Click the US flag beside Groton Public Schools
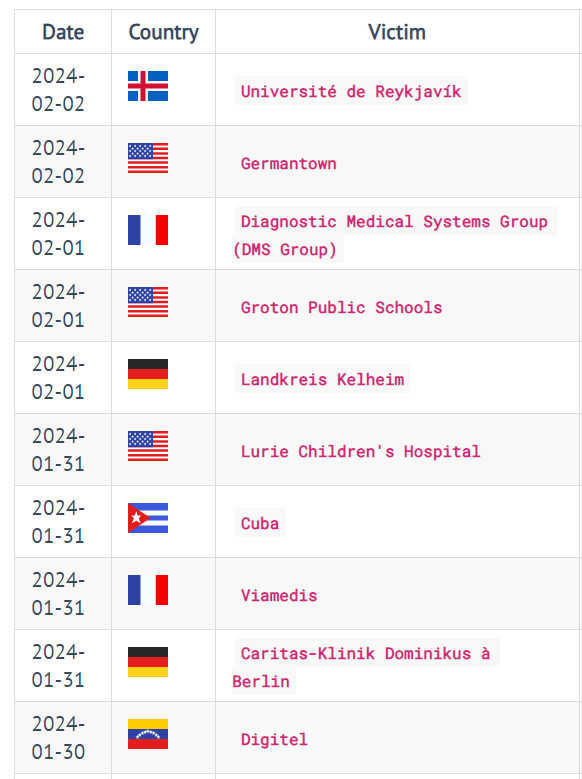Image resolution: width=582 pixels, height=779 pixels. pyautogui.click(x=148, y=302)
